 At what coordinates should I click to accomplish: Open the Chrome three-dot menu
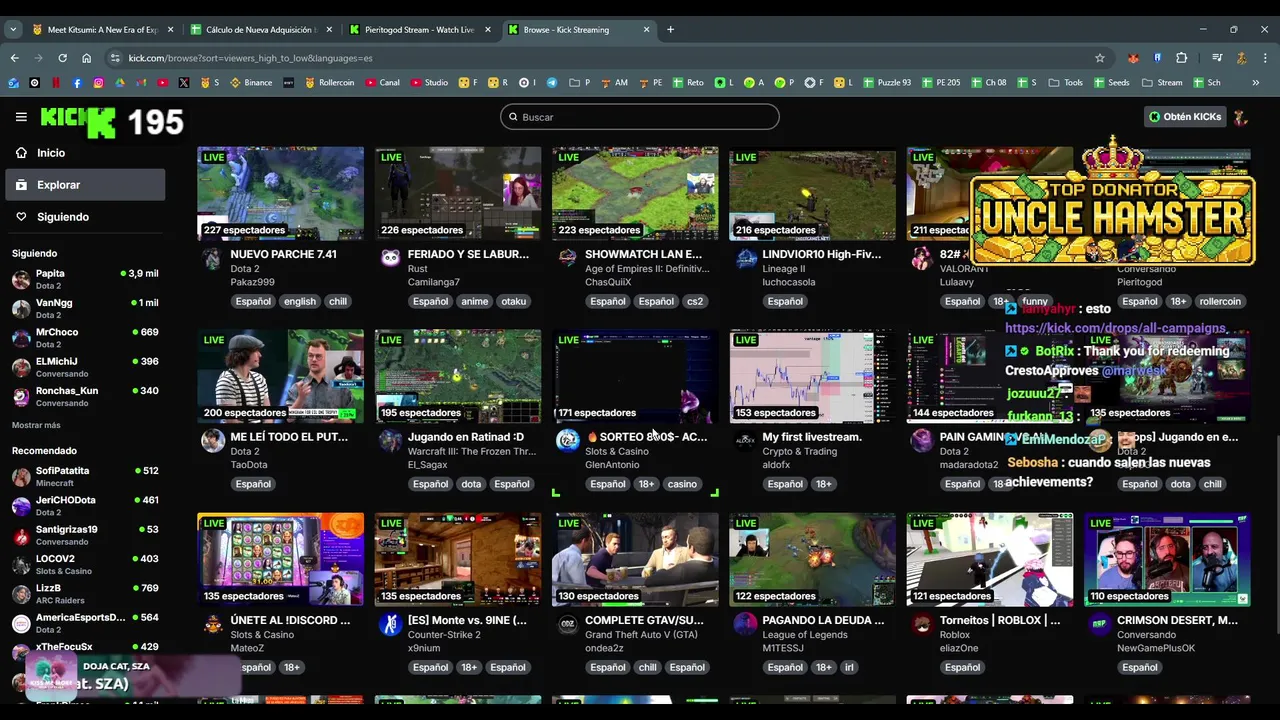click(x=1265, y=58)
